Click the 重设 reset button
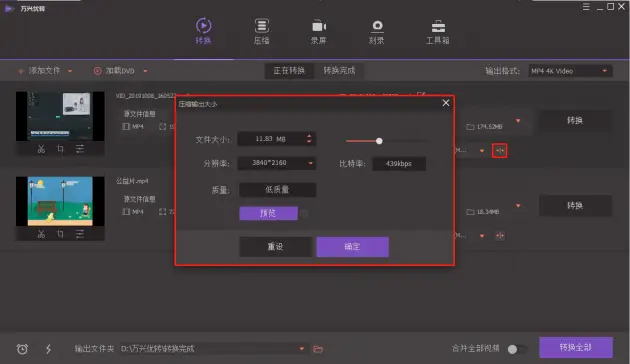Image resolution: width=630 pixels, height=364 pixels. (275, 246)
